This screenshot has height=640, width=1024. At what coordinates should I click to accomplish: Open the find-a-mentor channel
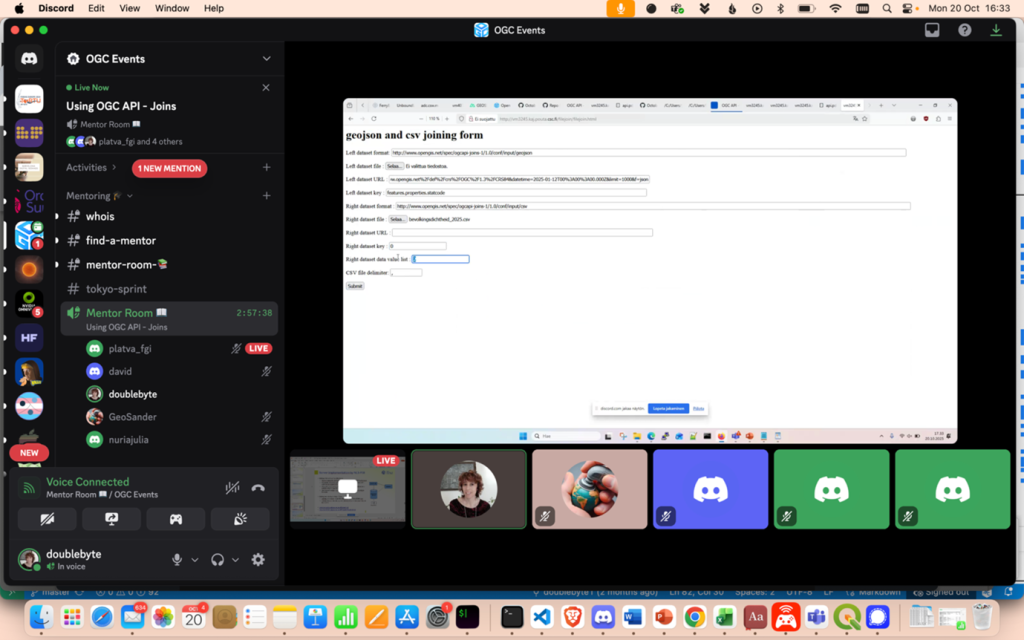[x=120, y=240]
